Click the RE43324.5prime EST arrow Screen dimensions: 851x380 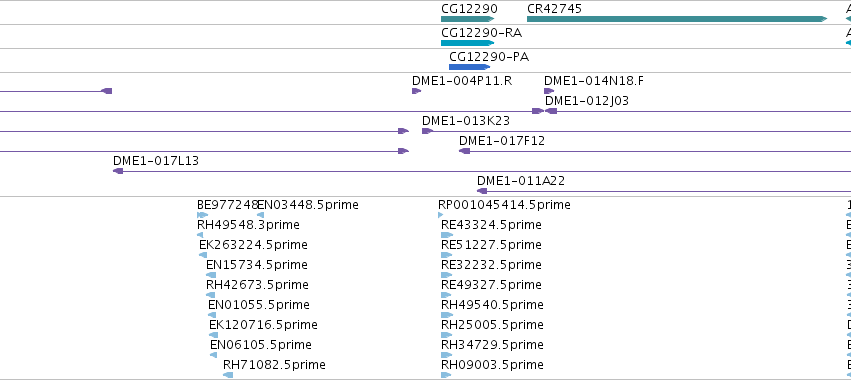(447, 235)
